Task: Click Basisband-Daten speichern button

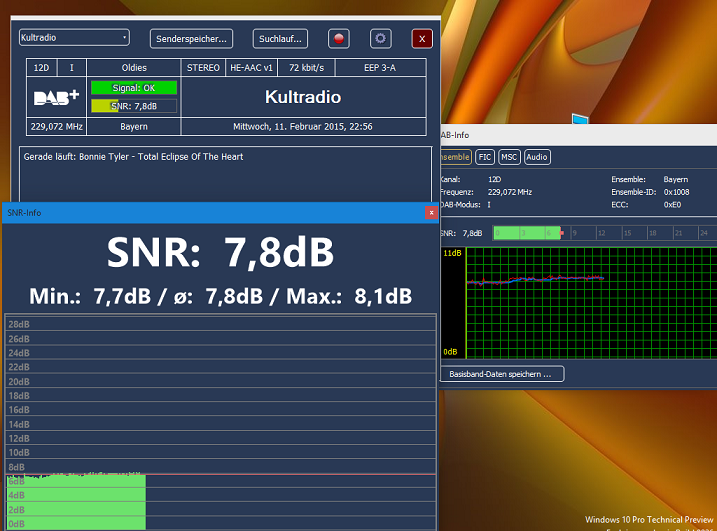Action: tap(502, 374)
